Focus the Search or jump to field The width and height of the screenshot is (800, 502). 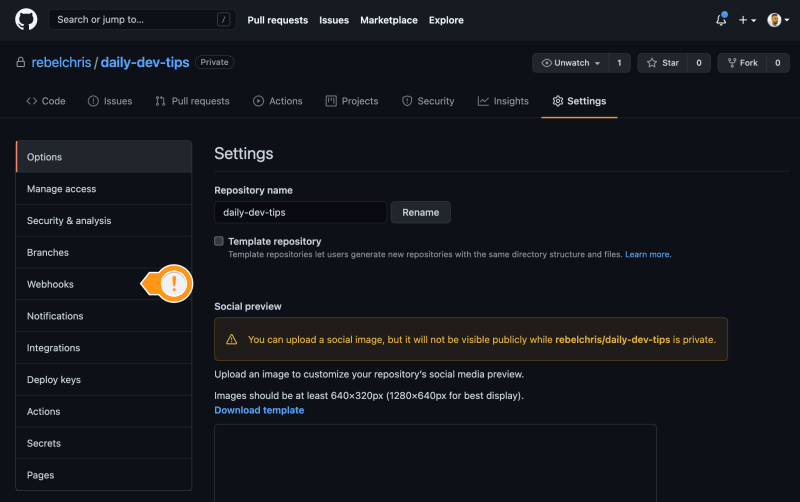point(142,20)
